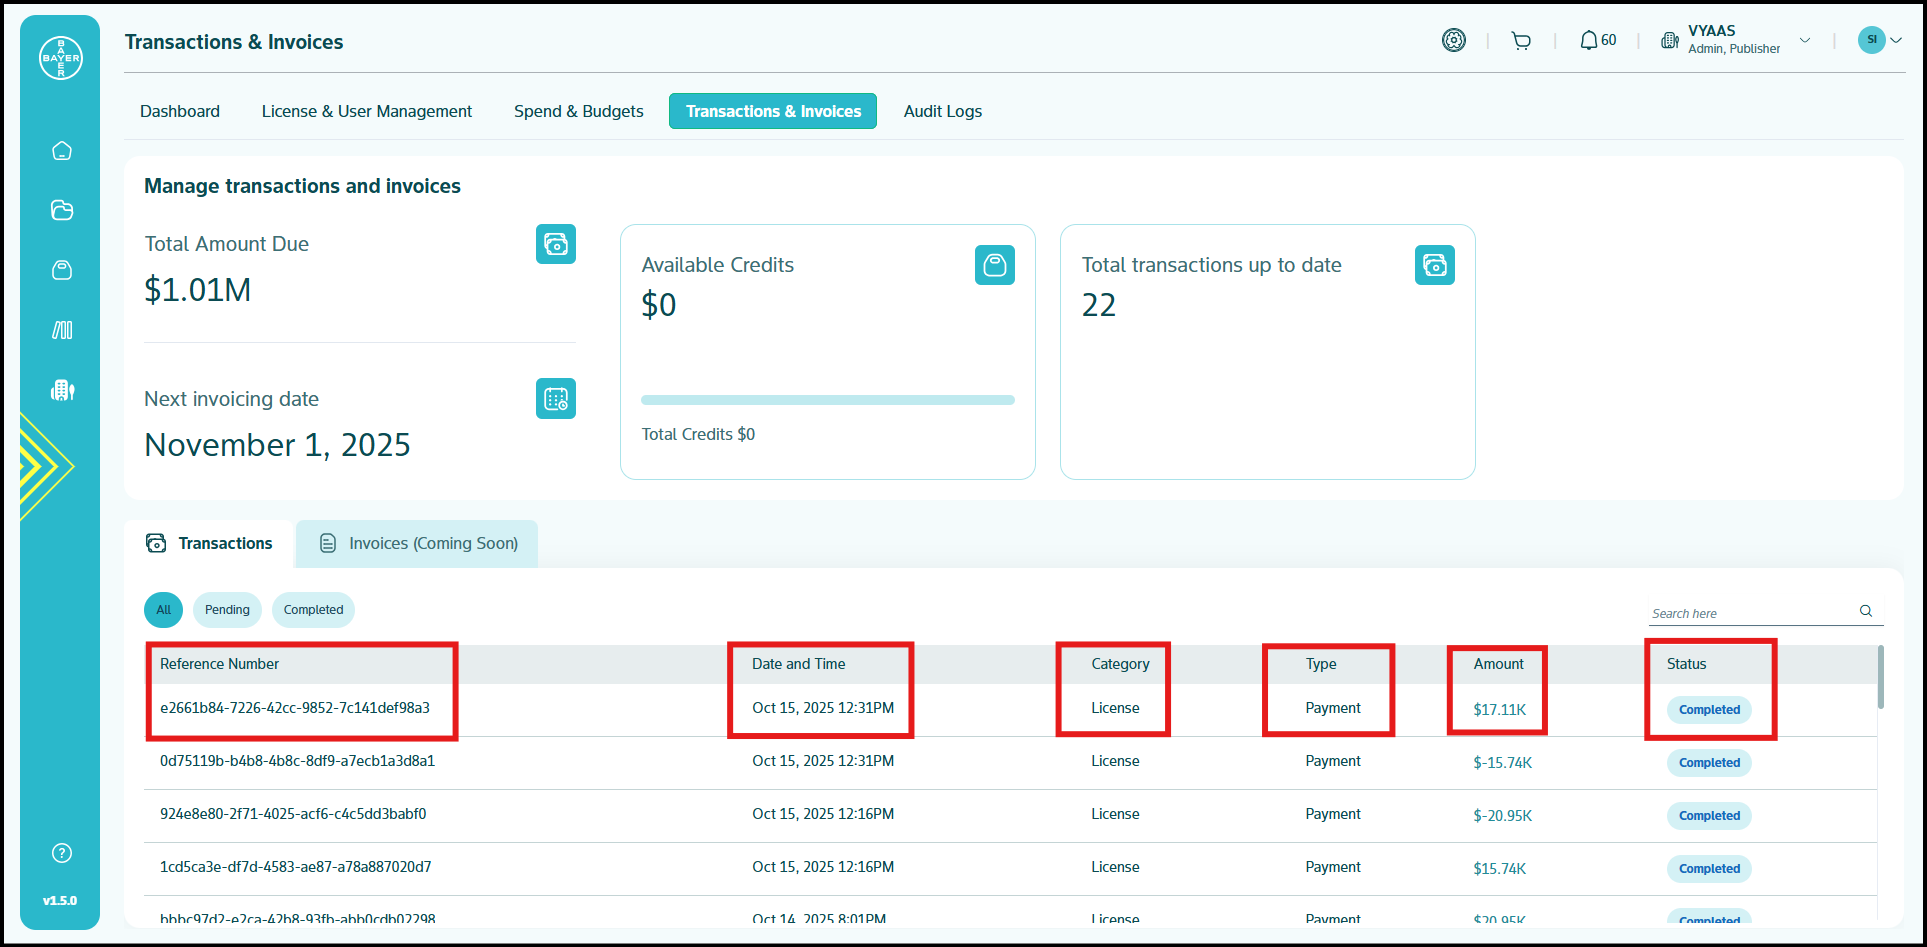The image size is (1927, 947).
Task: Open the help question mark icon
Action: [62, 853]
